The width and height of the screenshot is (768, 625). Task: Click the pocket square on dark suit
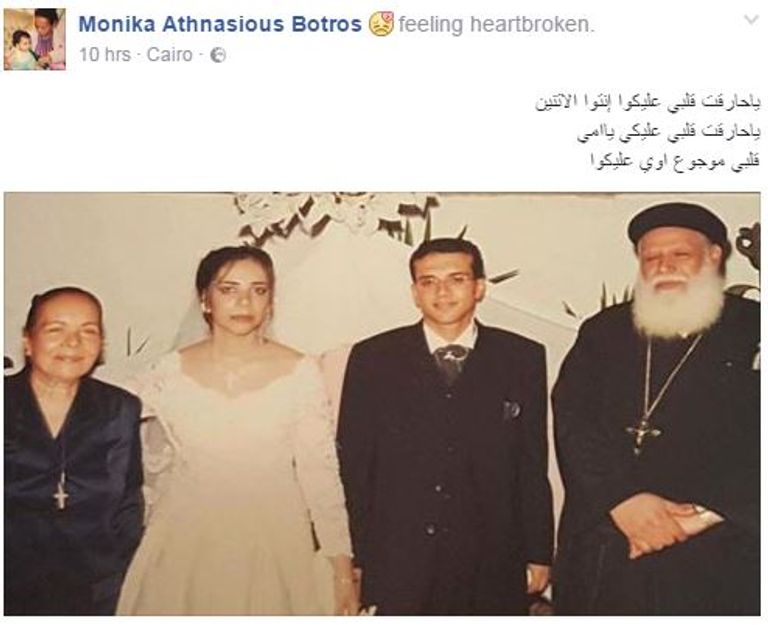[511, 410]
